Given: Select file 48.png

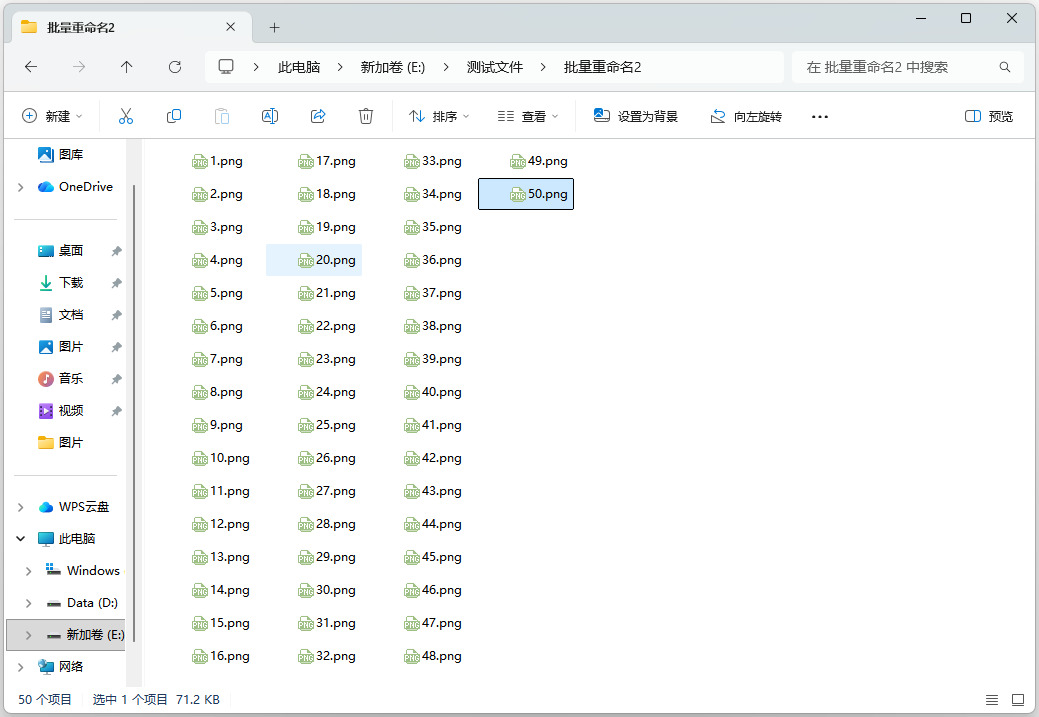Looking at the screenshot, I should coord(433,656).
